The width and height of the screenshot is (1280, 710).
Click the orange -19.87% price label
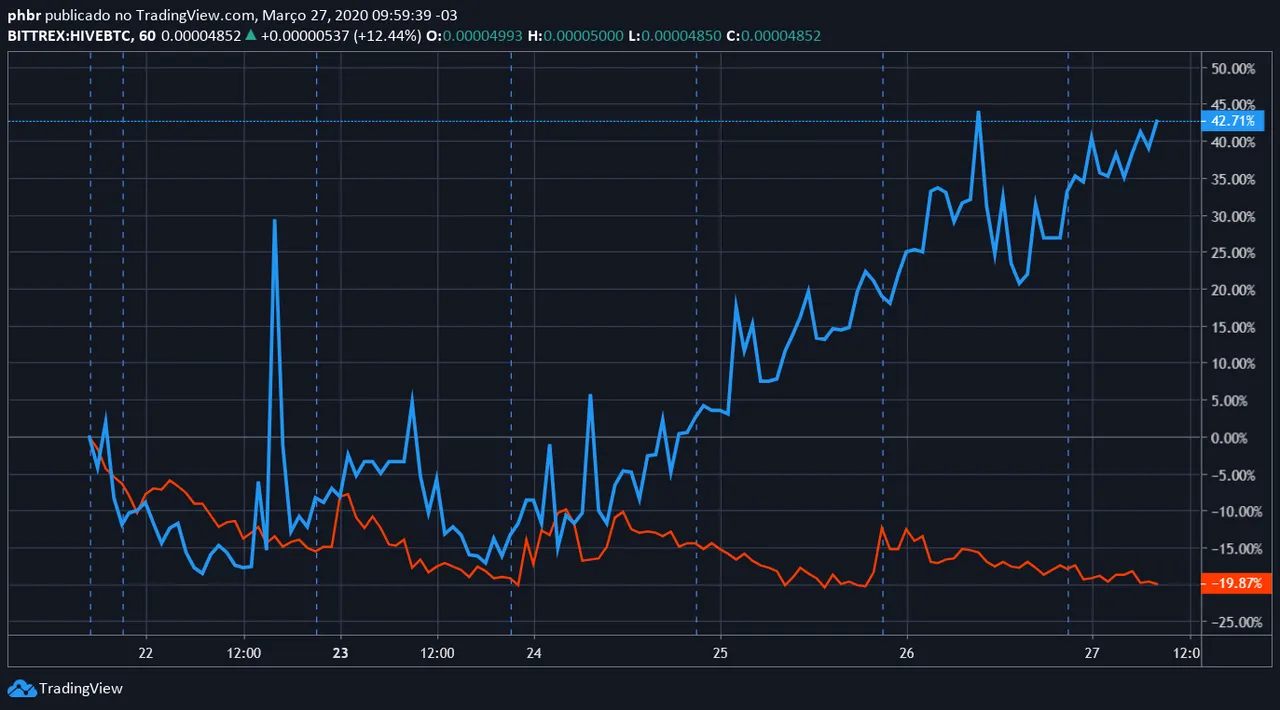click(x=1237, y=583)
